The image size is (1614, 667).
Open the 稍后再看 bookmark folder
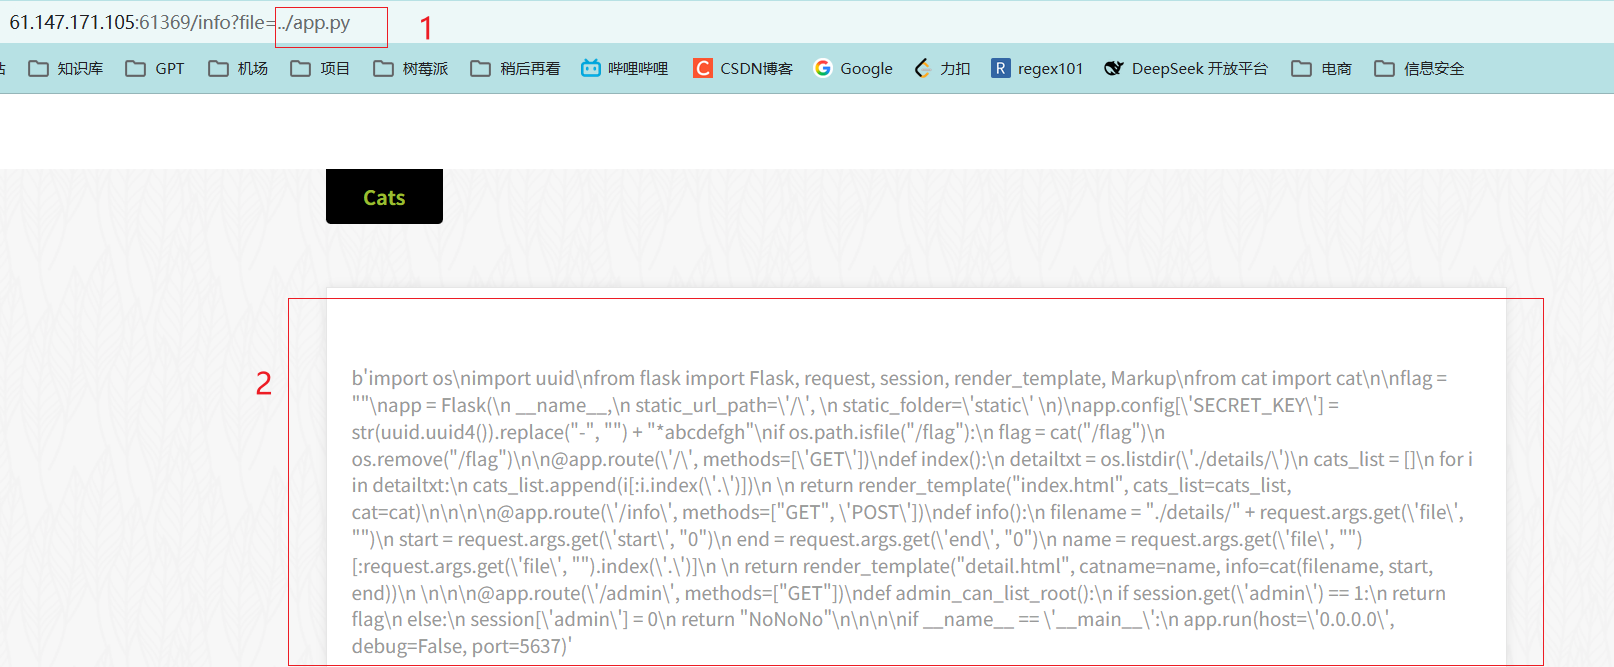(x=515, y=68)
